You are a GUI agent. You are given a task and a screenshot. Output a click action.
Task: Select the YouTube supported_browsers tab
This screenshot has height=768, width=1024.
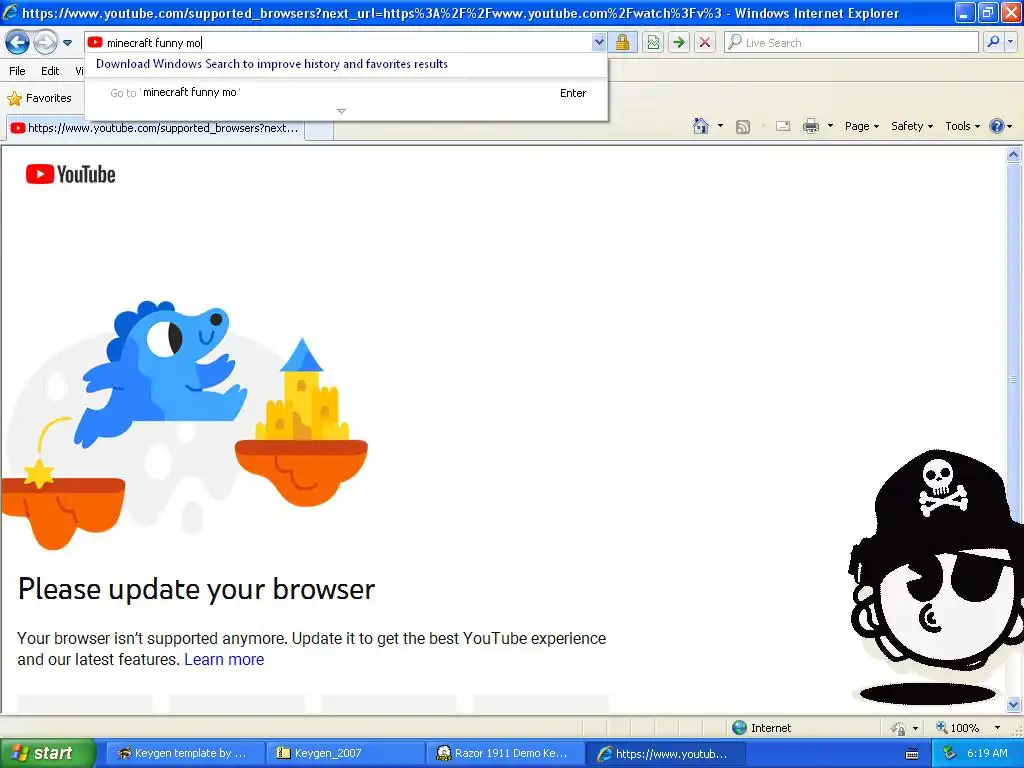pyautogui.click(x=155, y=128)
